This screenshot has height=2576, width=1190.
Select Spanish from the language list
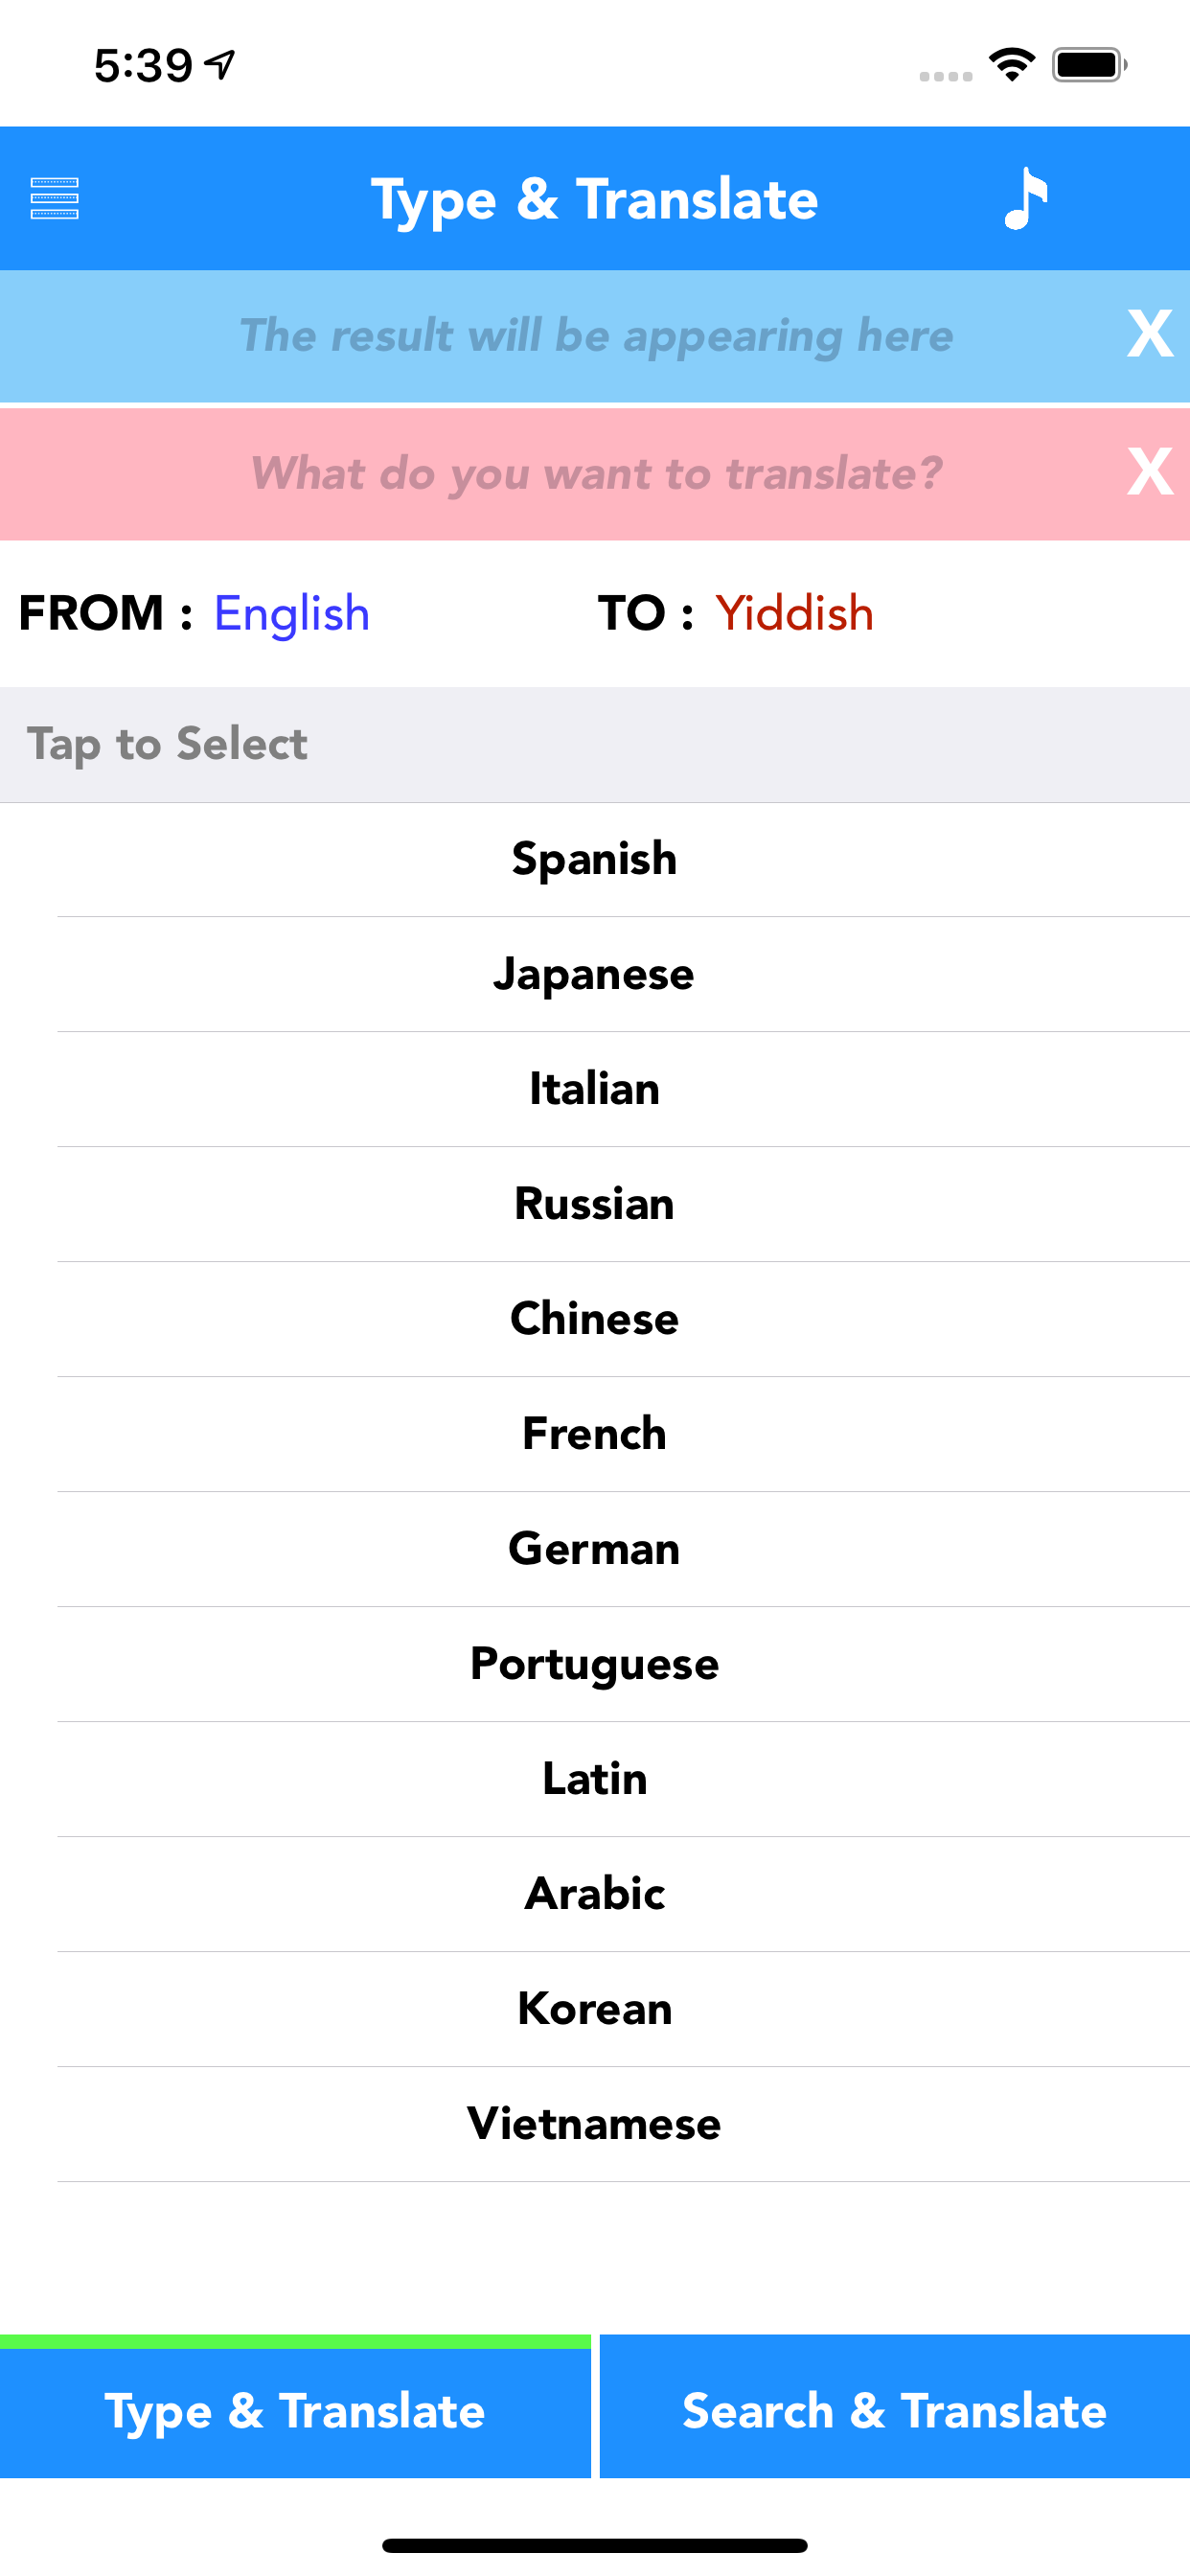click(x=595, y=859)
